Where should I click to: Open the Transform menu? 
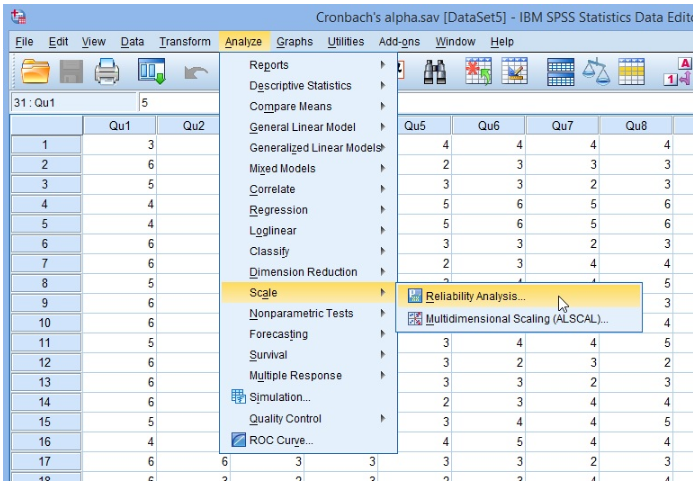coord(185,42)
